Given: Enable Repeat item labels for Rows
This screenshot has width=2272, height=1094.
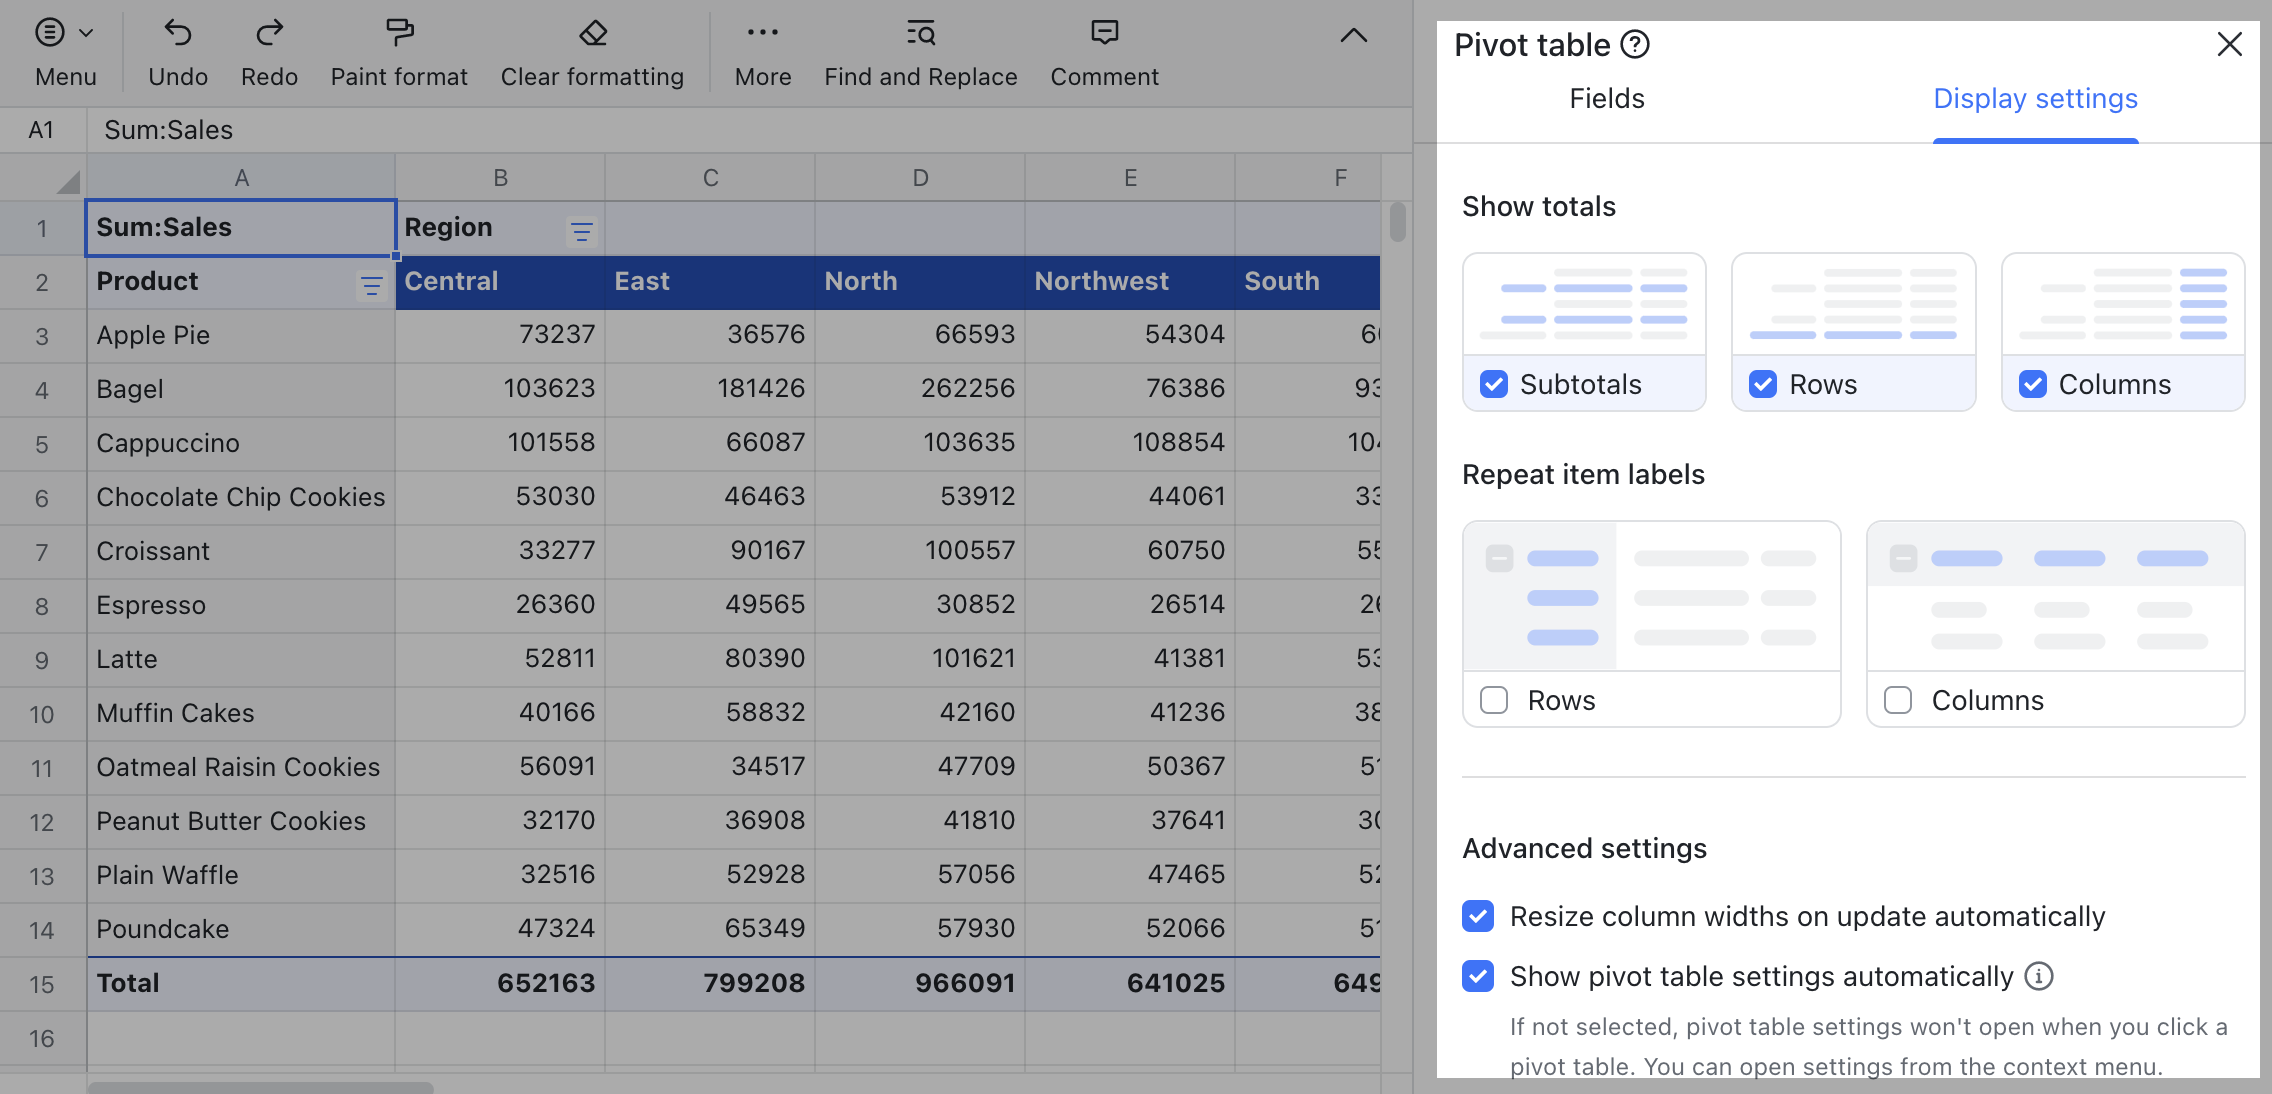Looking at the screenshot, I should (x=1494, y=700).
